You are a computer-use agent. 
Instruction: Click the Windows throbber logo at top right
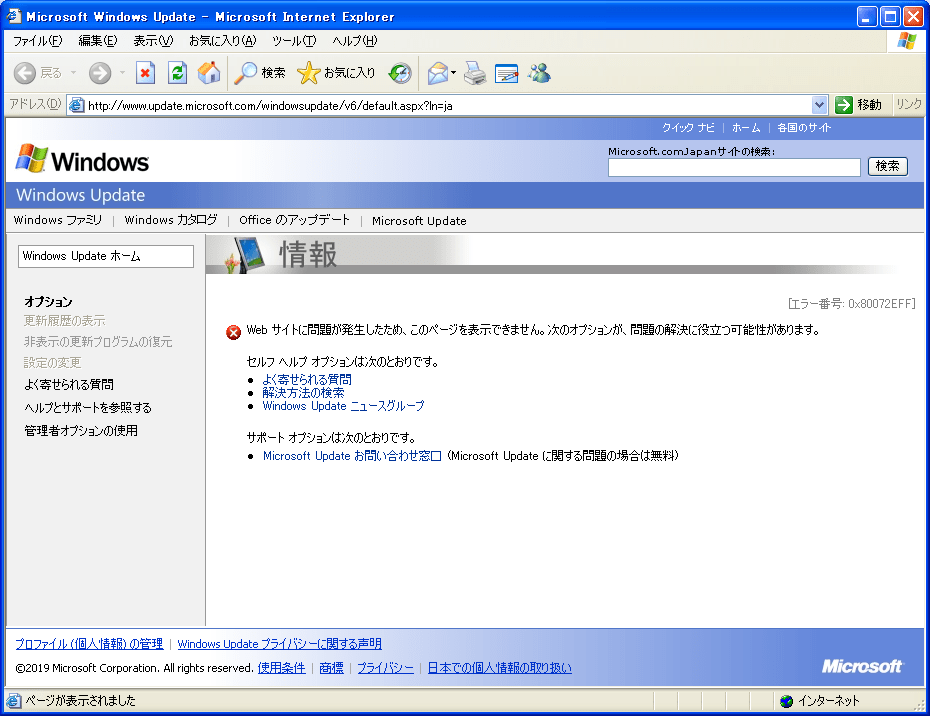(906, 41)
